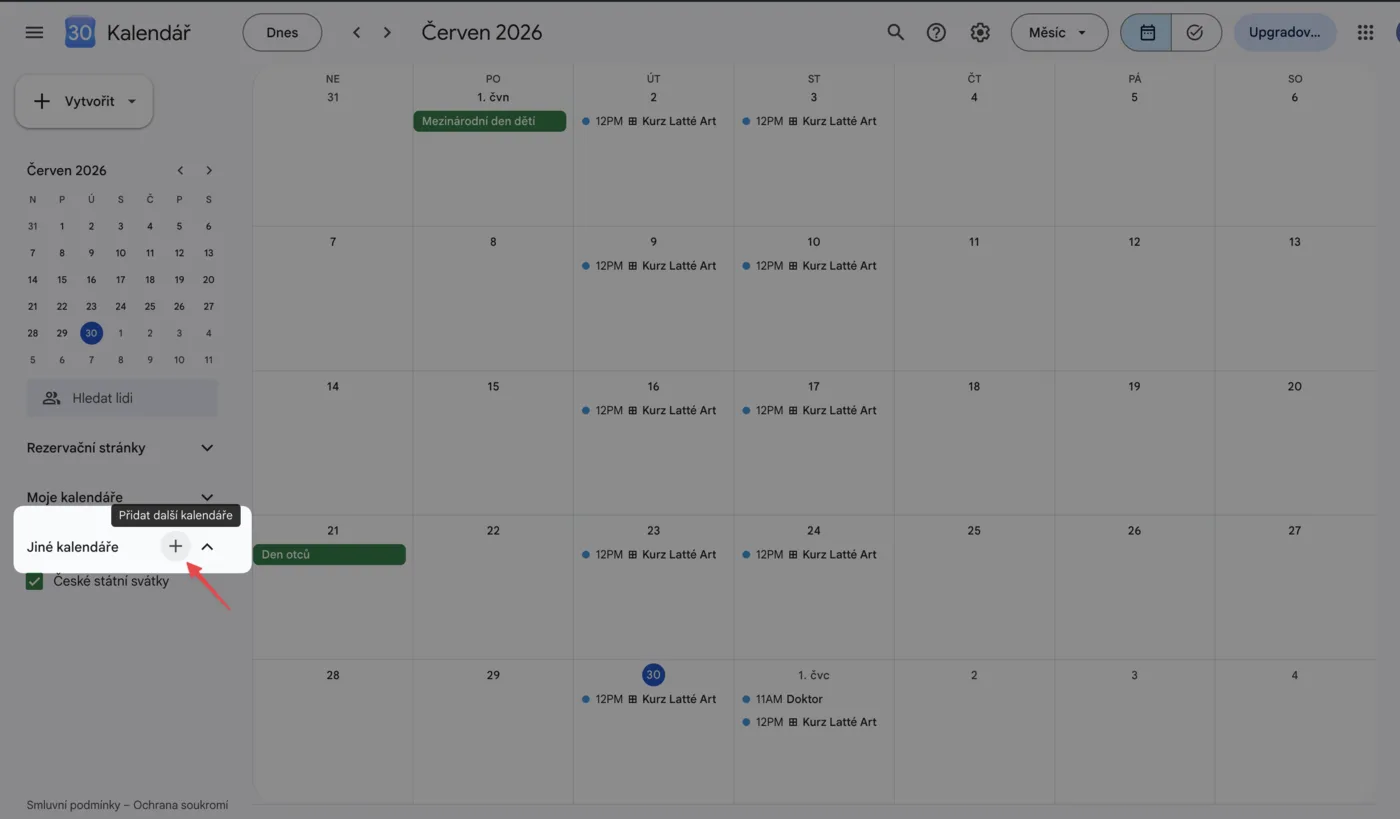Open the main hamburger menu
This screenshot has height=819, width=1400.
tap(34, 32)
